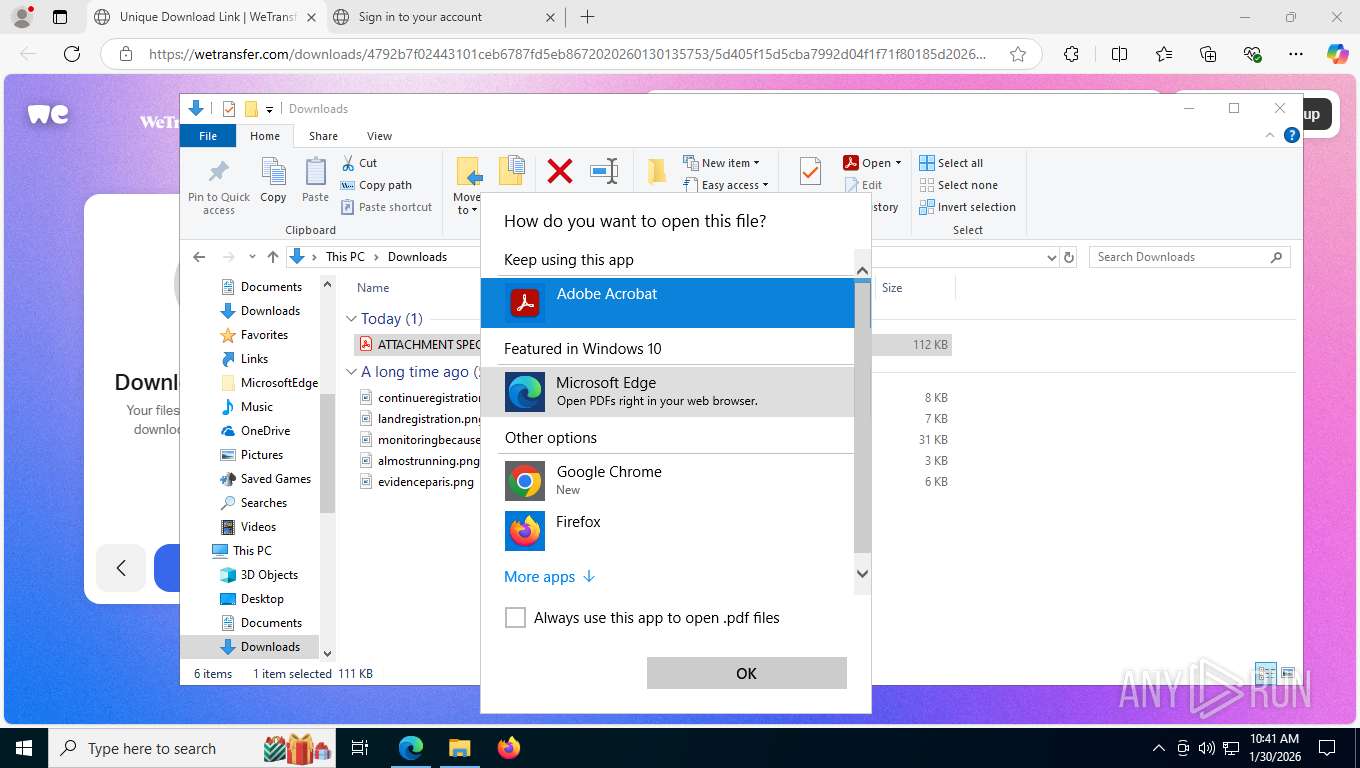1360x768 pixels.
Task: Switch to the Share ribbon tab
Action: (x=323, y=136)
